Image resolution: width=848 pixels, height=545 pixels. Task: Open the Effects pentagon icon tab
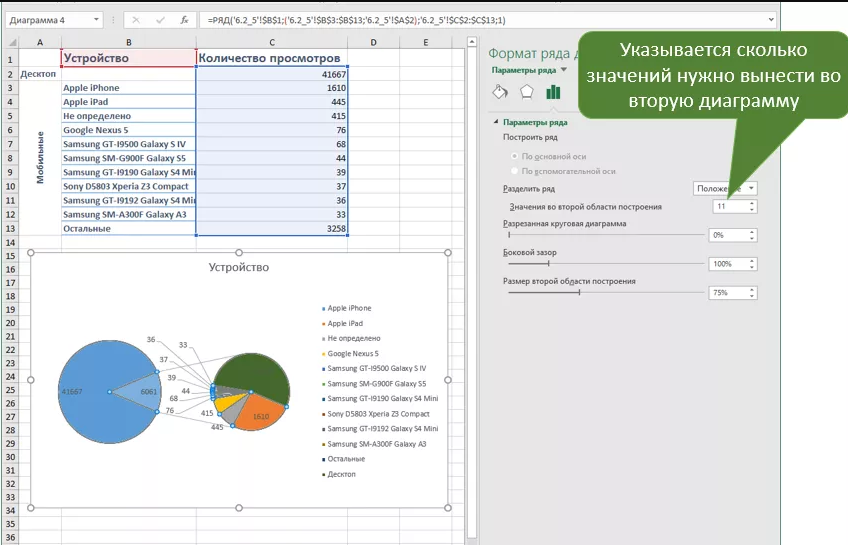527,92
